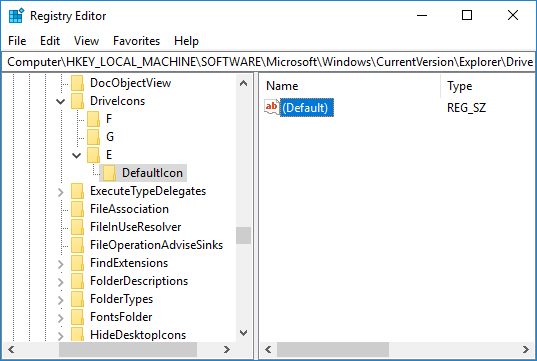Select the FolderDescriptions key label
This screenshot has width=537, height=361.
tap(139, 281)
